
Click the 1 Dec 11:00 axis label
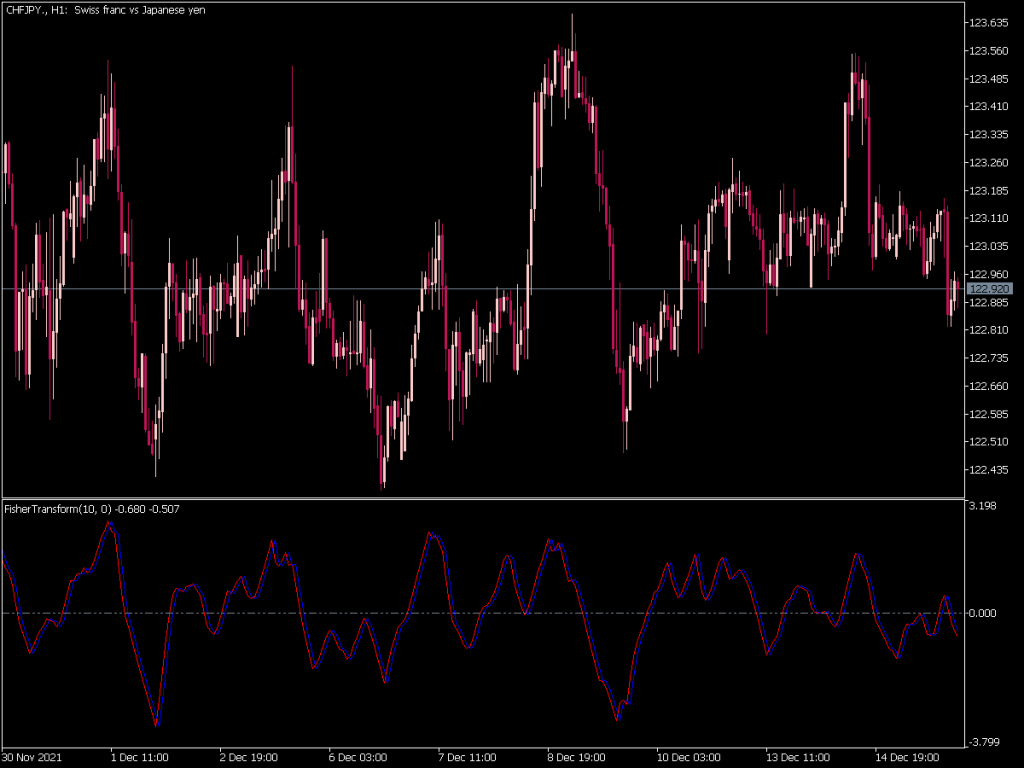point(139,758)
